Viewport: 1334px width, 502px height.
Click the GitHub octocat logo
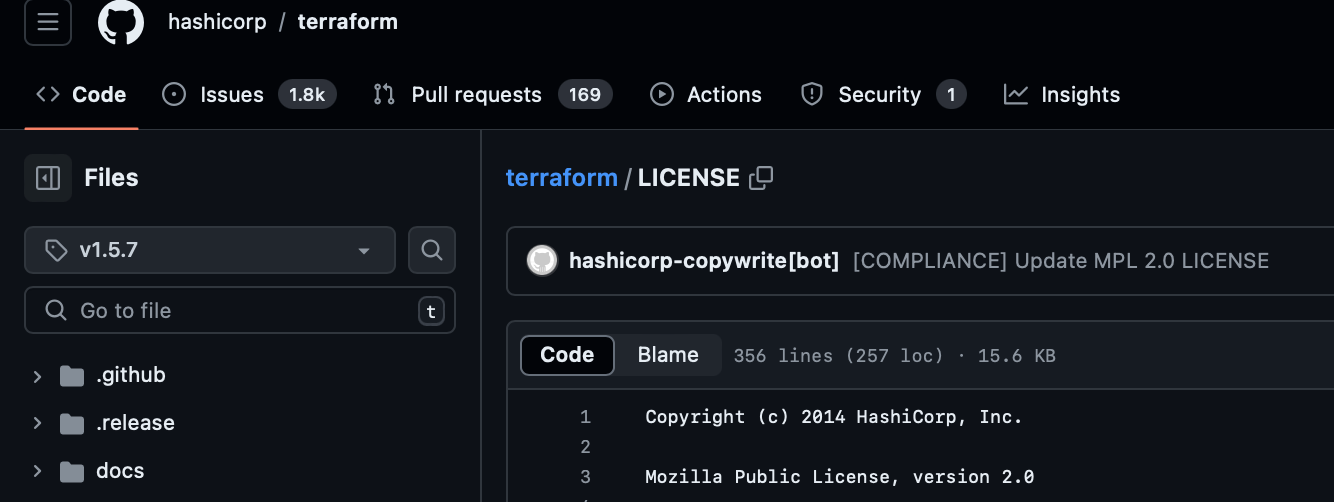tap(121, 22)
